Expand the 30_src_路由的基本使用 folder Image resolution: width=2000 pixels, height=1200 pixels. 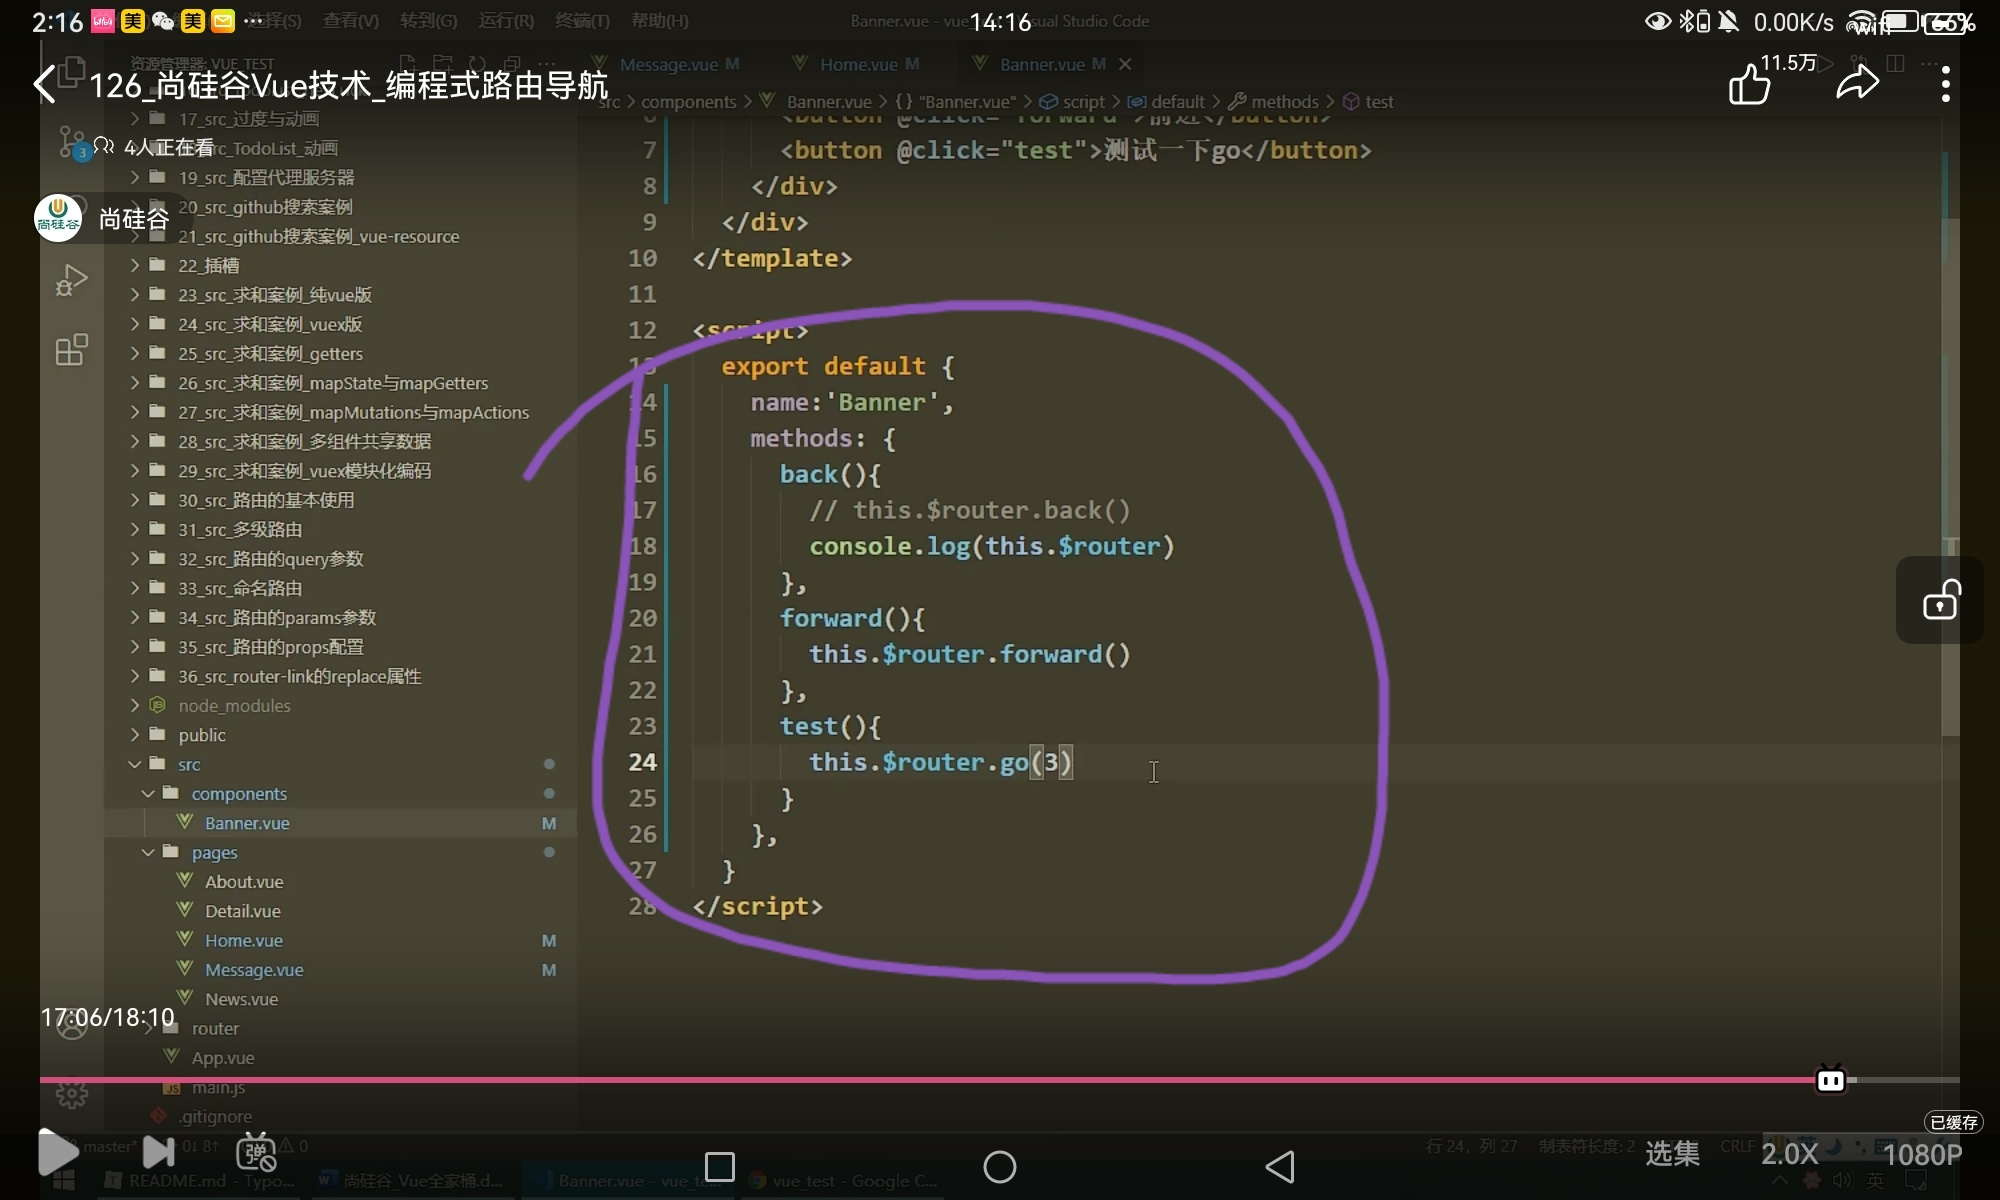click(x=266, y=500)
